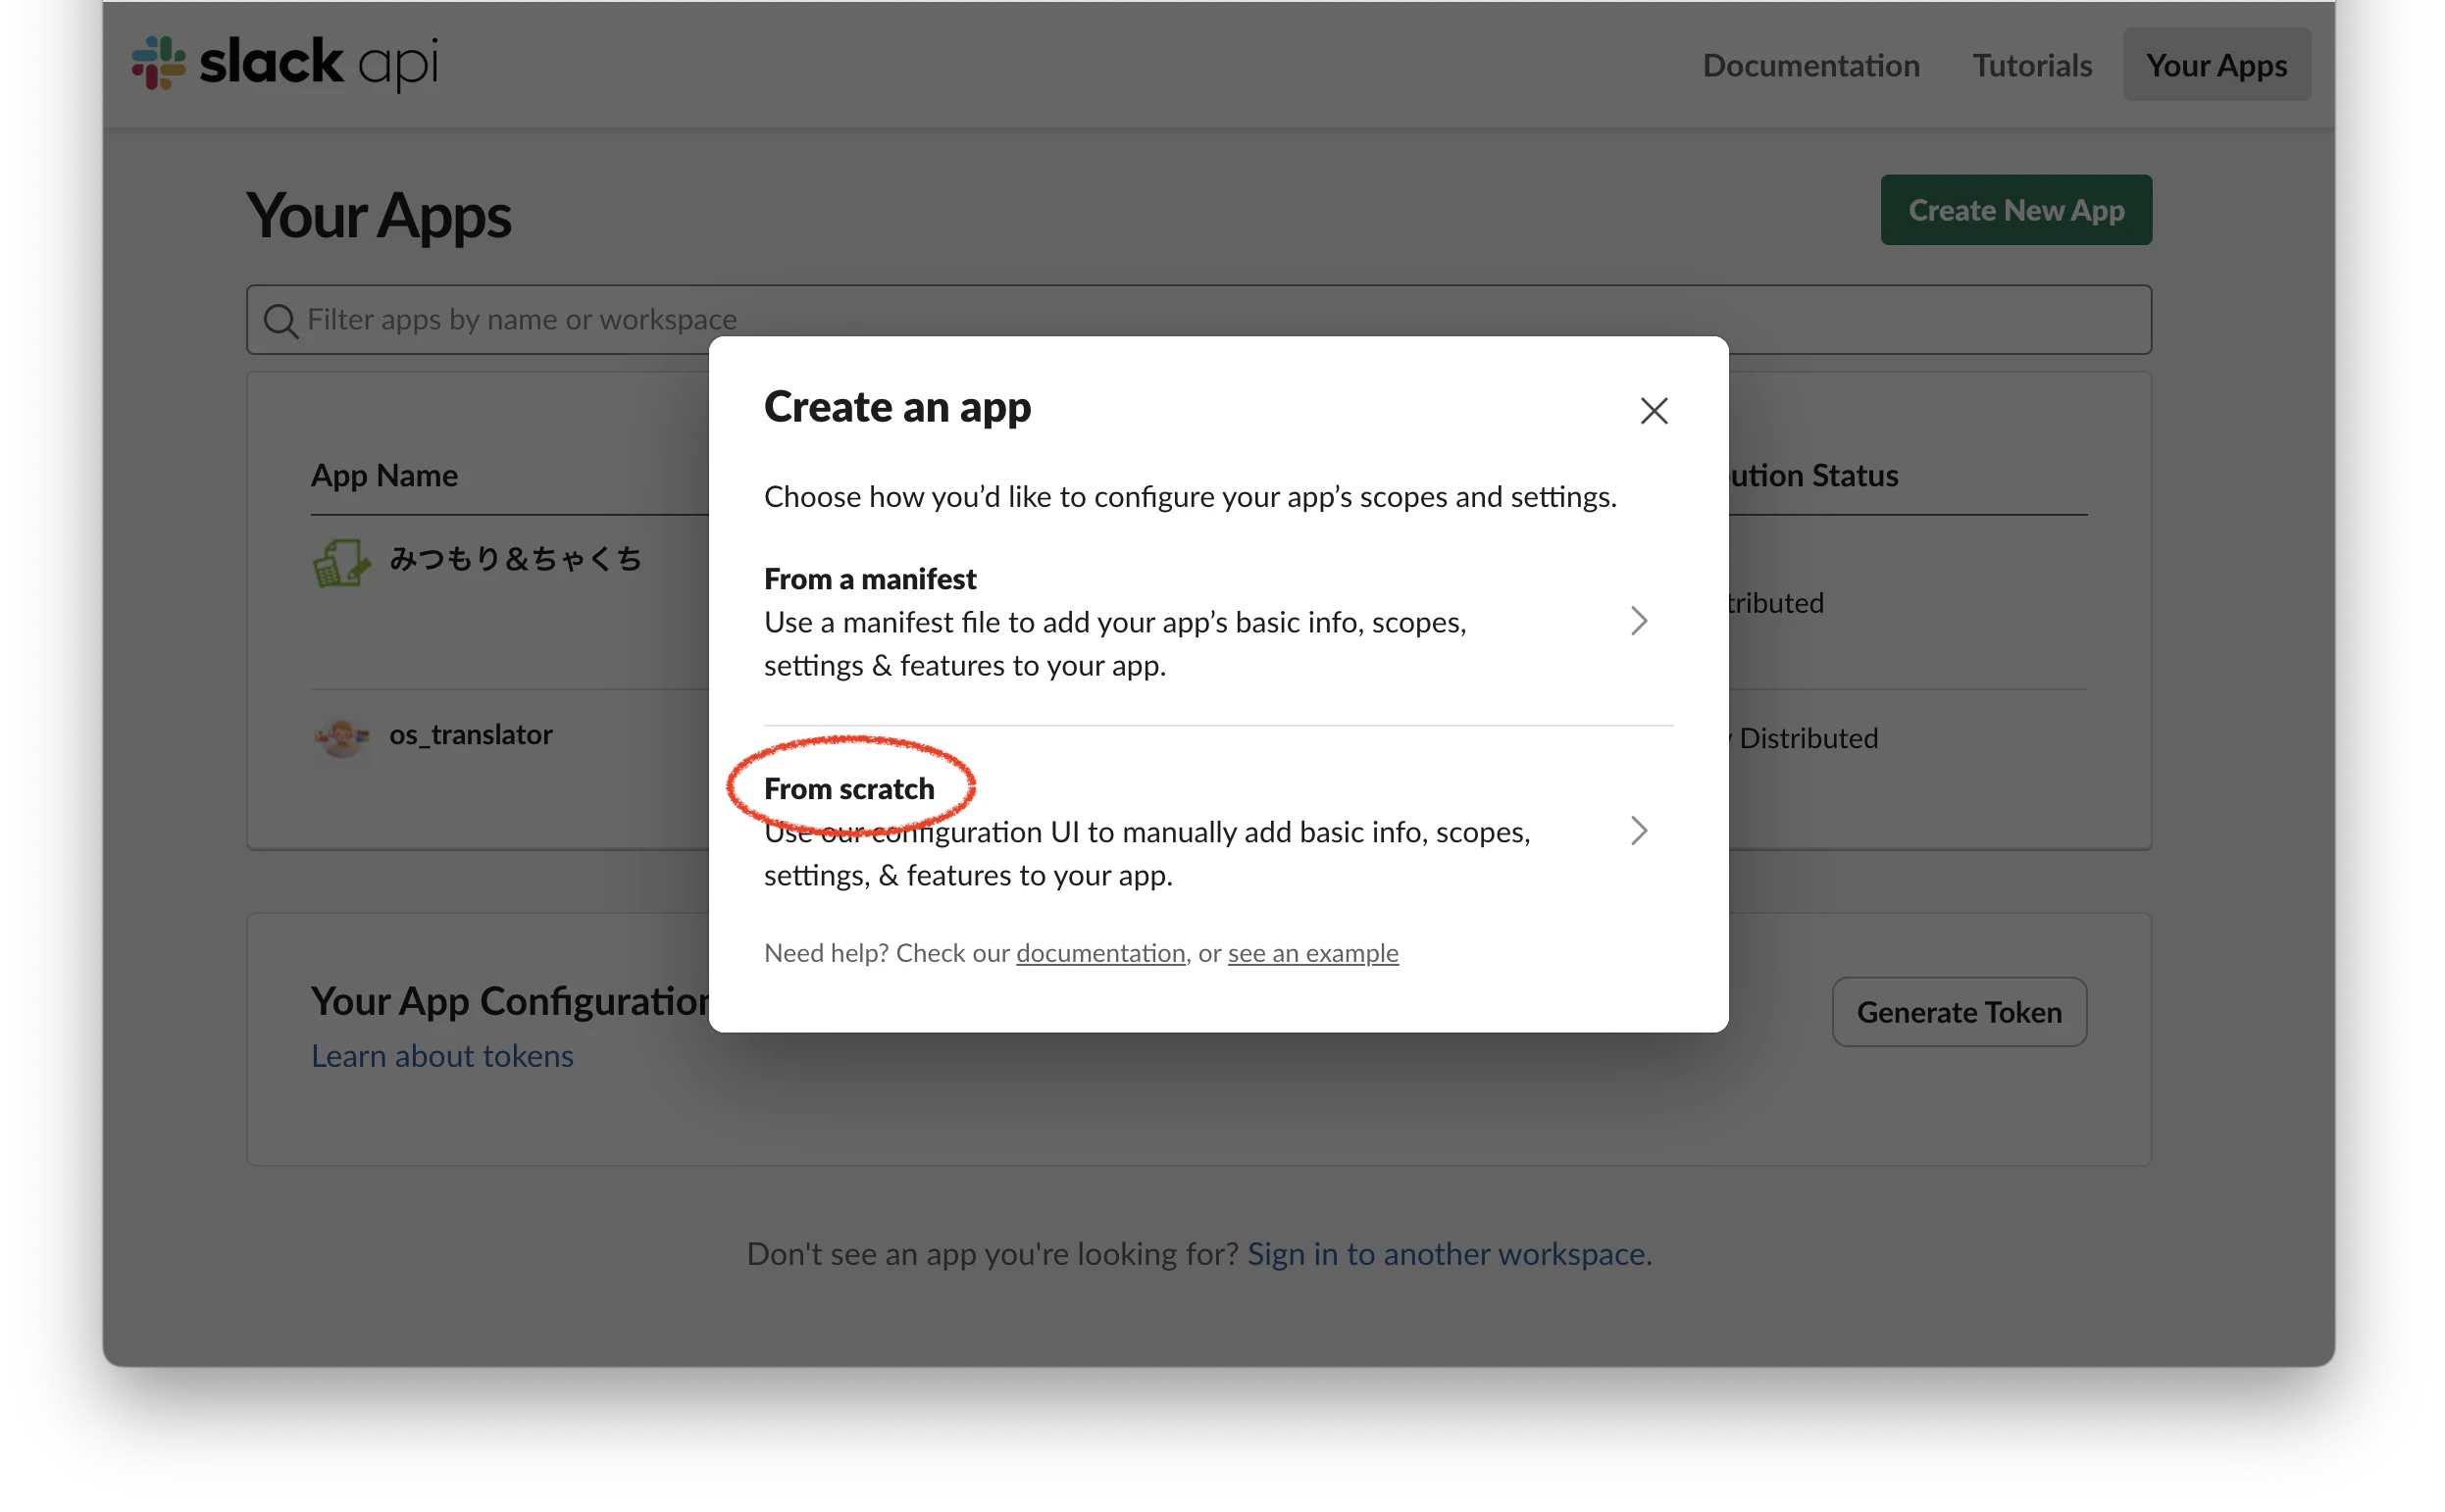Click the slack api wordmark text
The height and width of the screenshot is (1512, 2445).
pyautogui.click(x=319, y=63)
